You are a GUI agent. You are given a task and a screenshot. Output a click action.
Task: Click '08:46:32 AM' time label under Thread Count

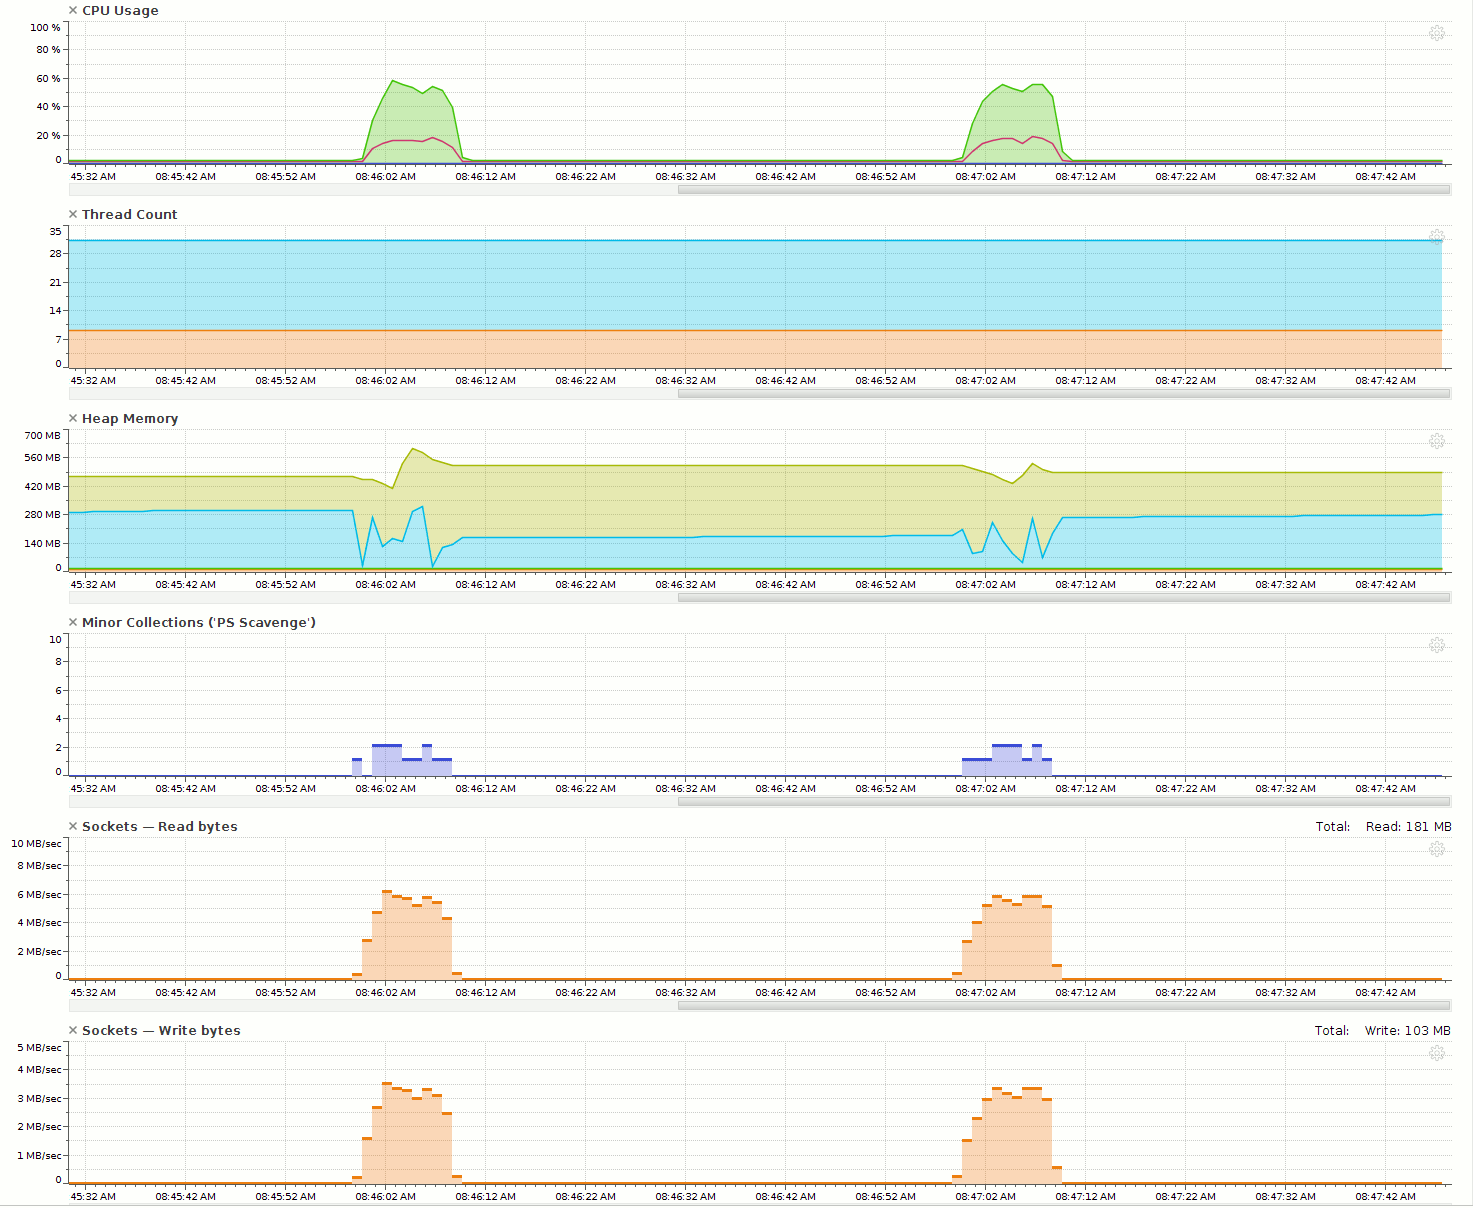685,380
